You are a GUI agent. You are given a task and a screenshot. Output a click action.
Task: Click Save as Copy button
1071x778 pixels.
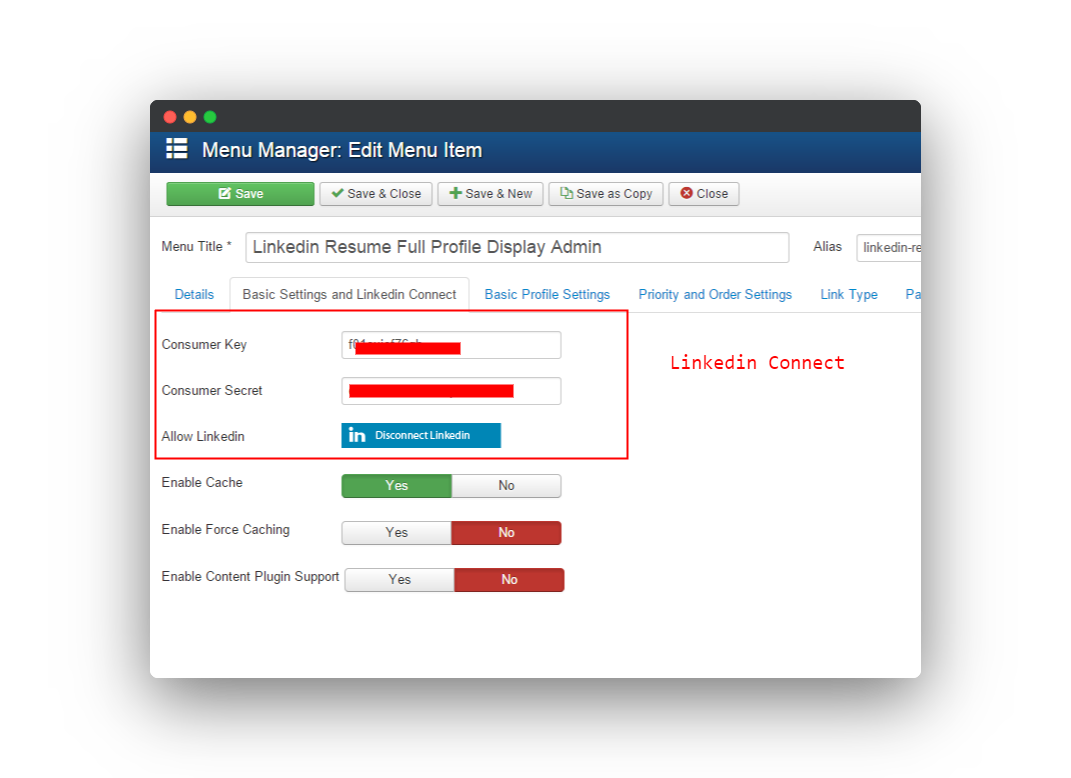tap(606, 194)
